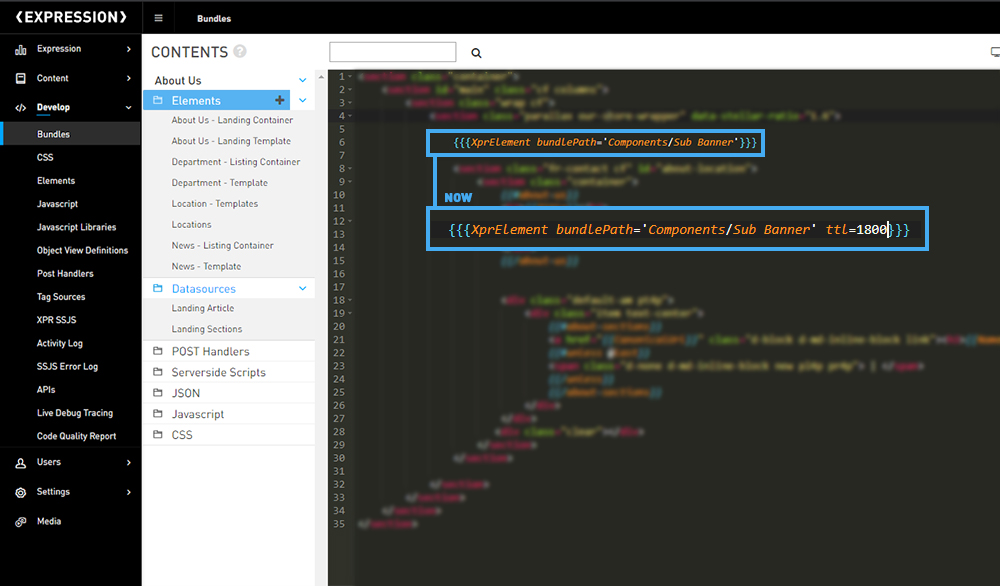
Task: Select Landing Sections datasource
Action: click(x=207, y=329)
